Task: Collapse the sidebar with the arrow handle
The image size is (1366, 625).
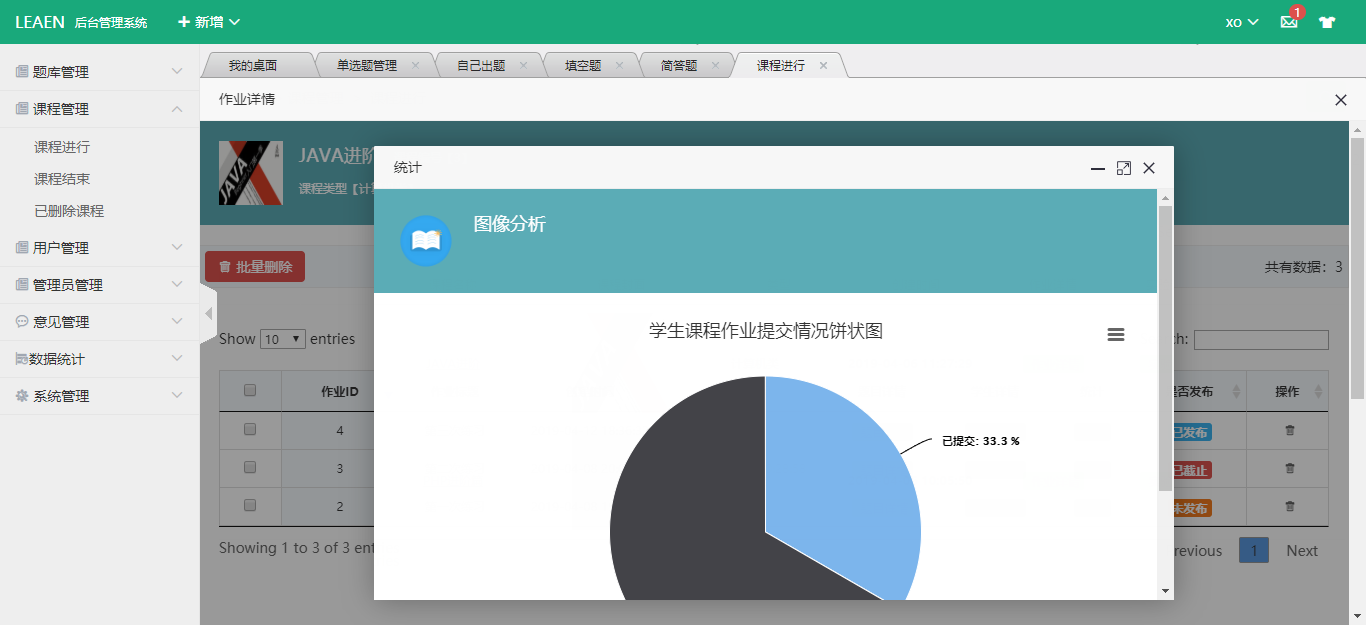Action: point(209,313)
